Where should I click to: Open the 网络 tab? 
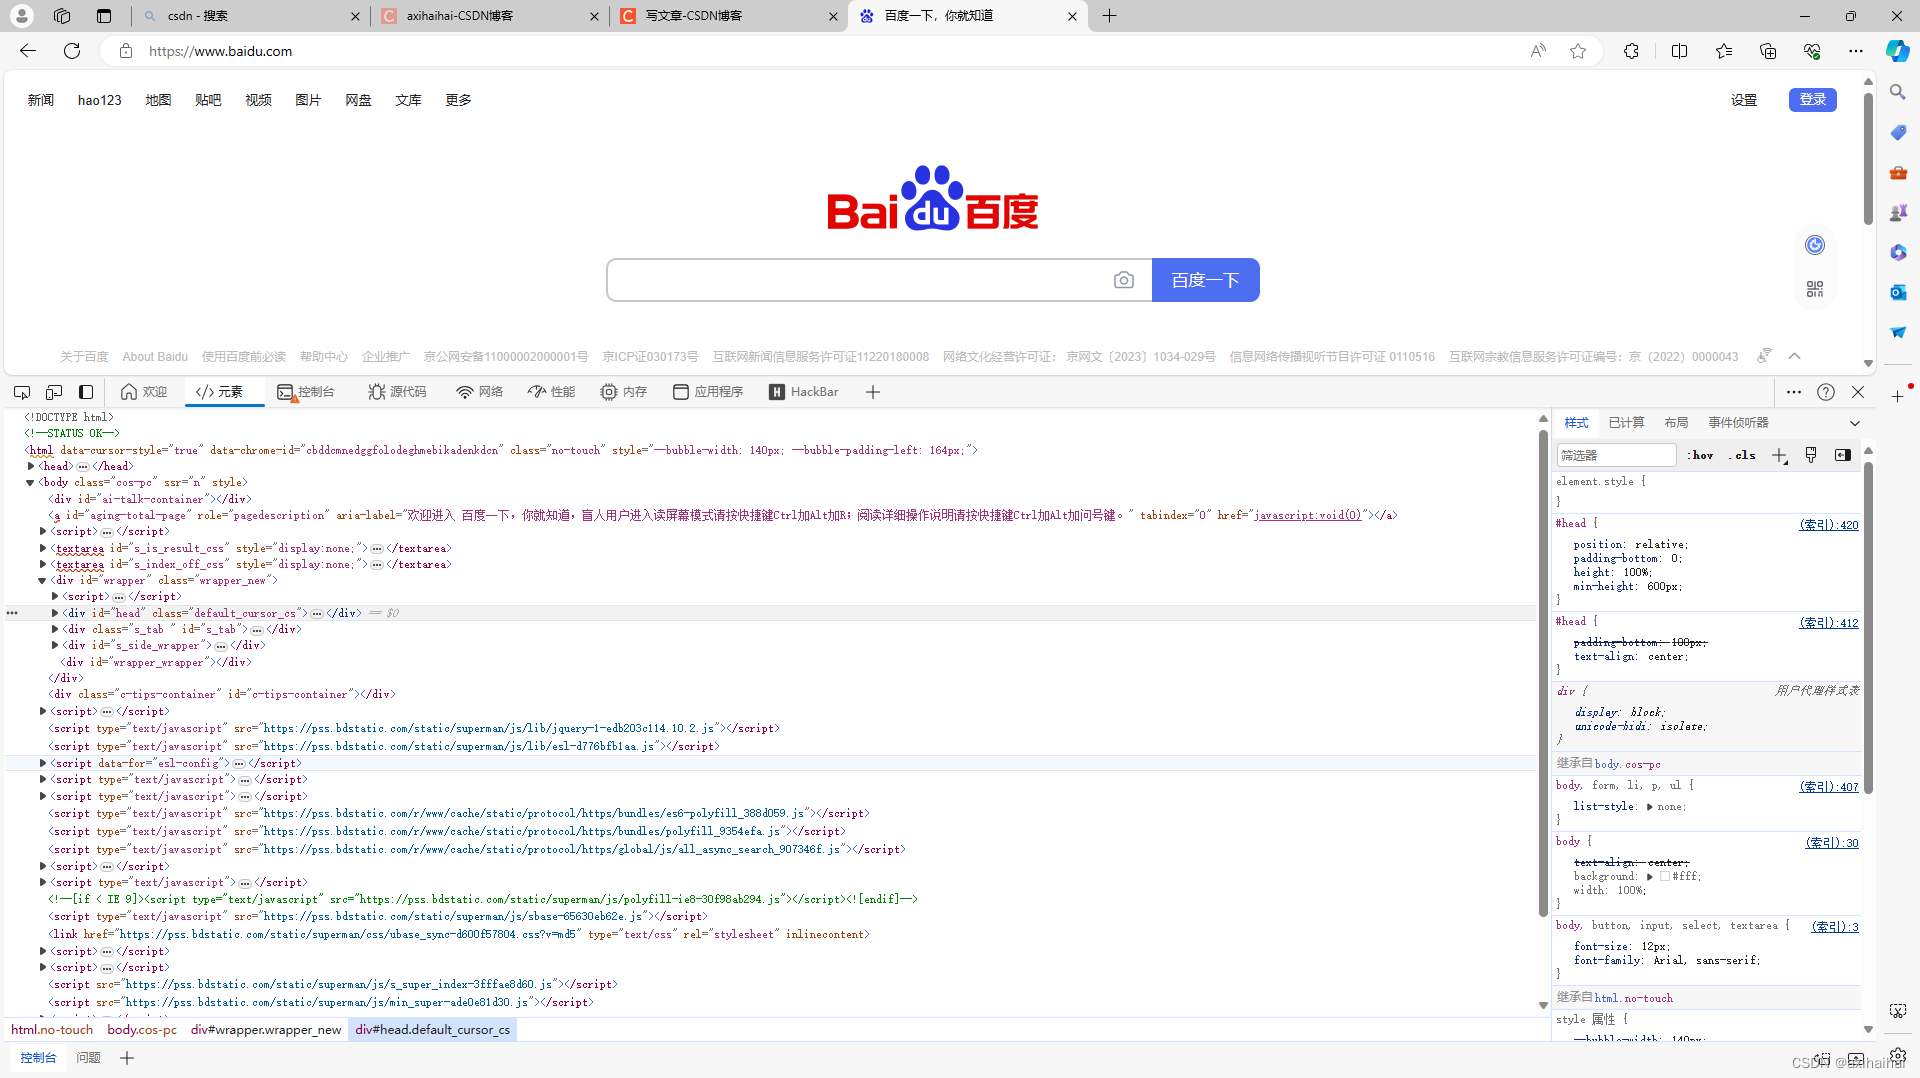479,392
